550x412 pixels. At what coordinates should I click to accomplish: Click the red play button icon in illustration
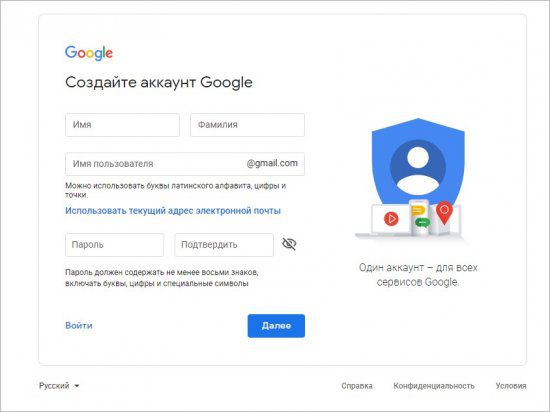click(391, 219)
